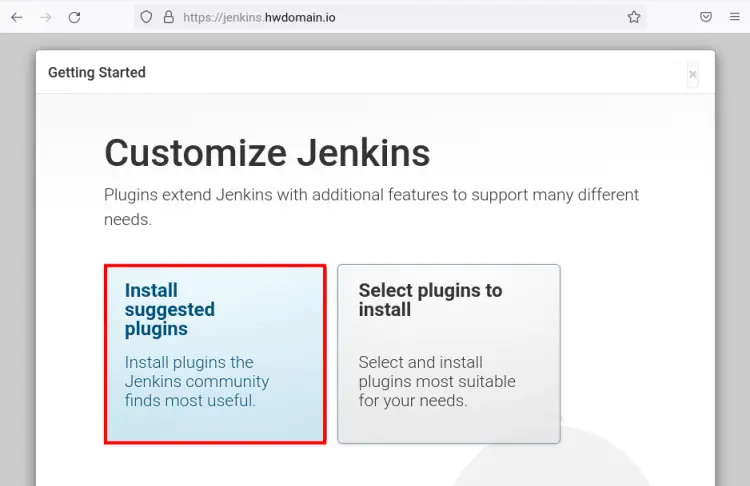Click the browser back arrow
750x486 pixels.
coord(17,17)
